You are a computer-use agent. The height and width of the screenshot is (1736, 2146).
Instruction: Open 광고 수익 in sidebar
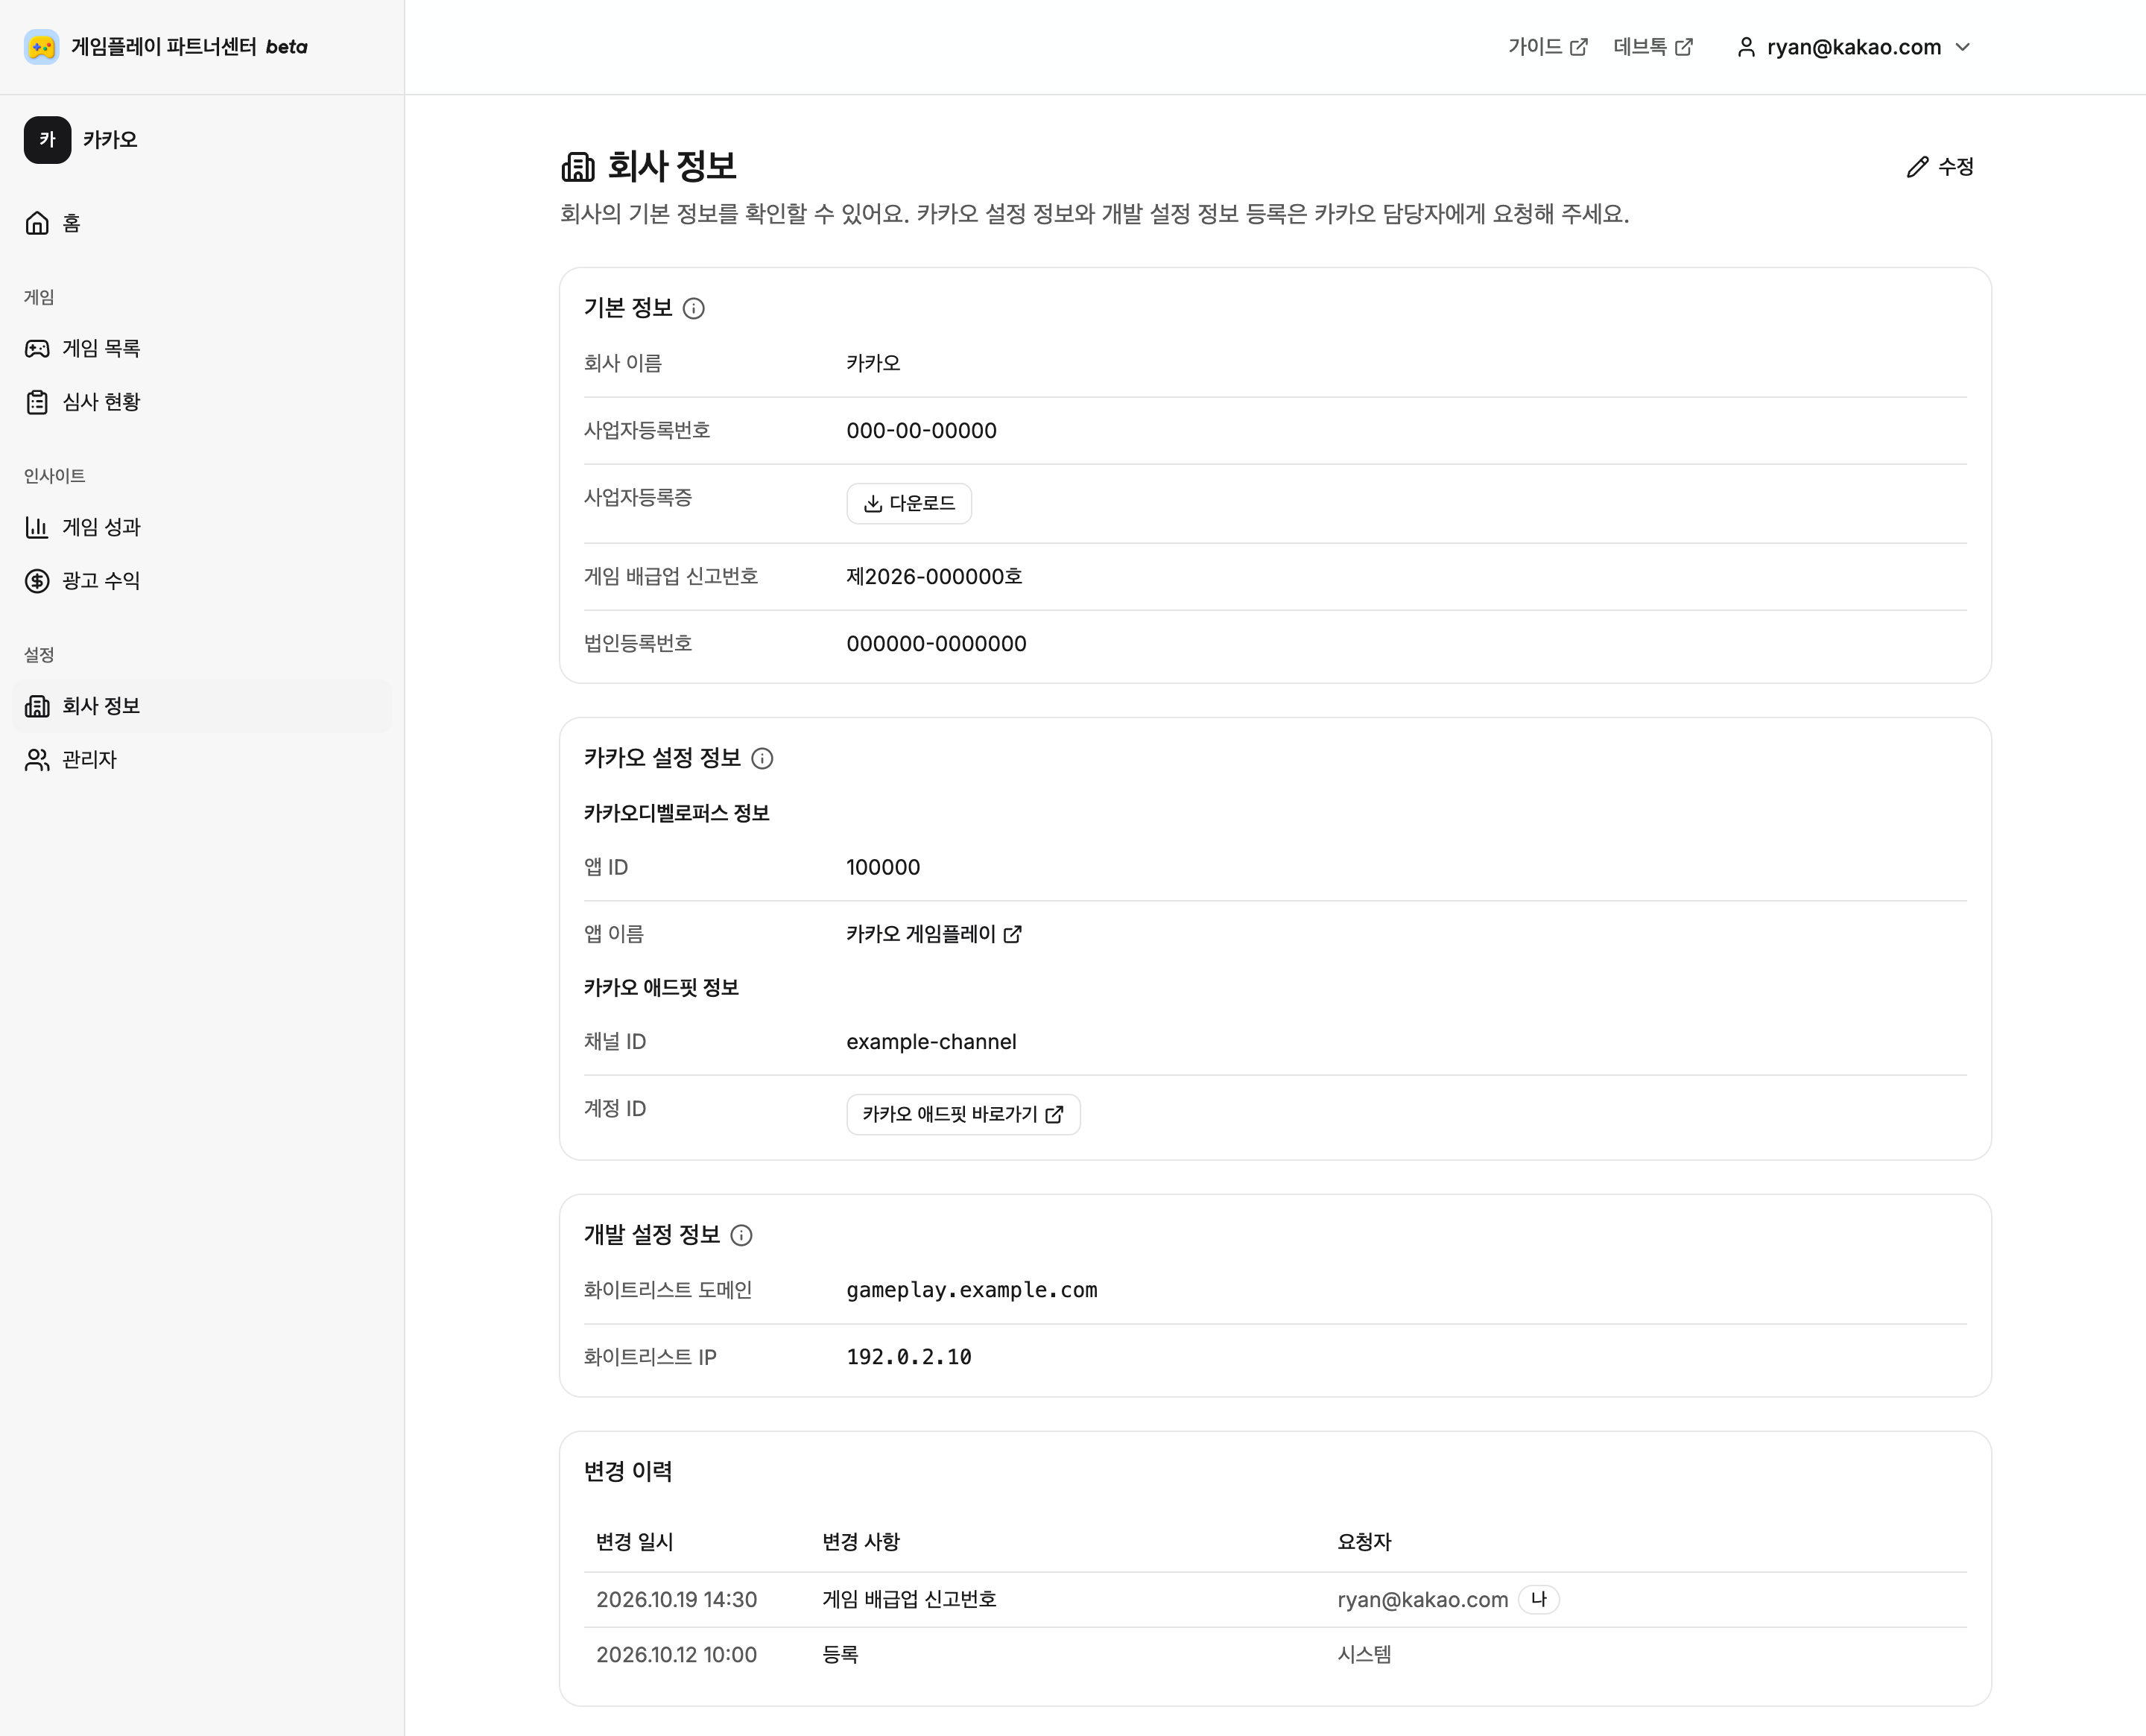pyautogui.click(x=202, y=581)
